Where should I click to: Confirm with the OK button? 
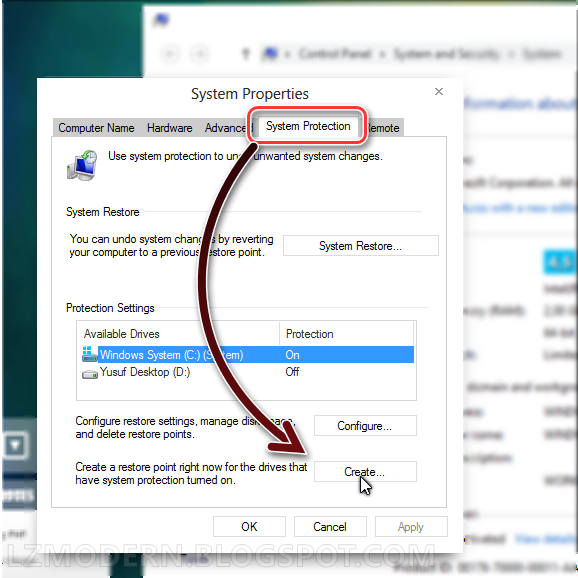point(249,526)
